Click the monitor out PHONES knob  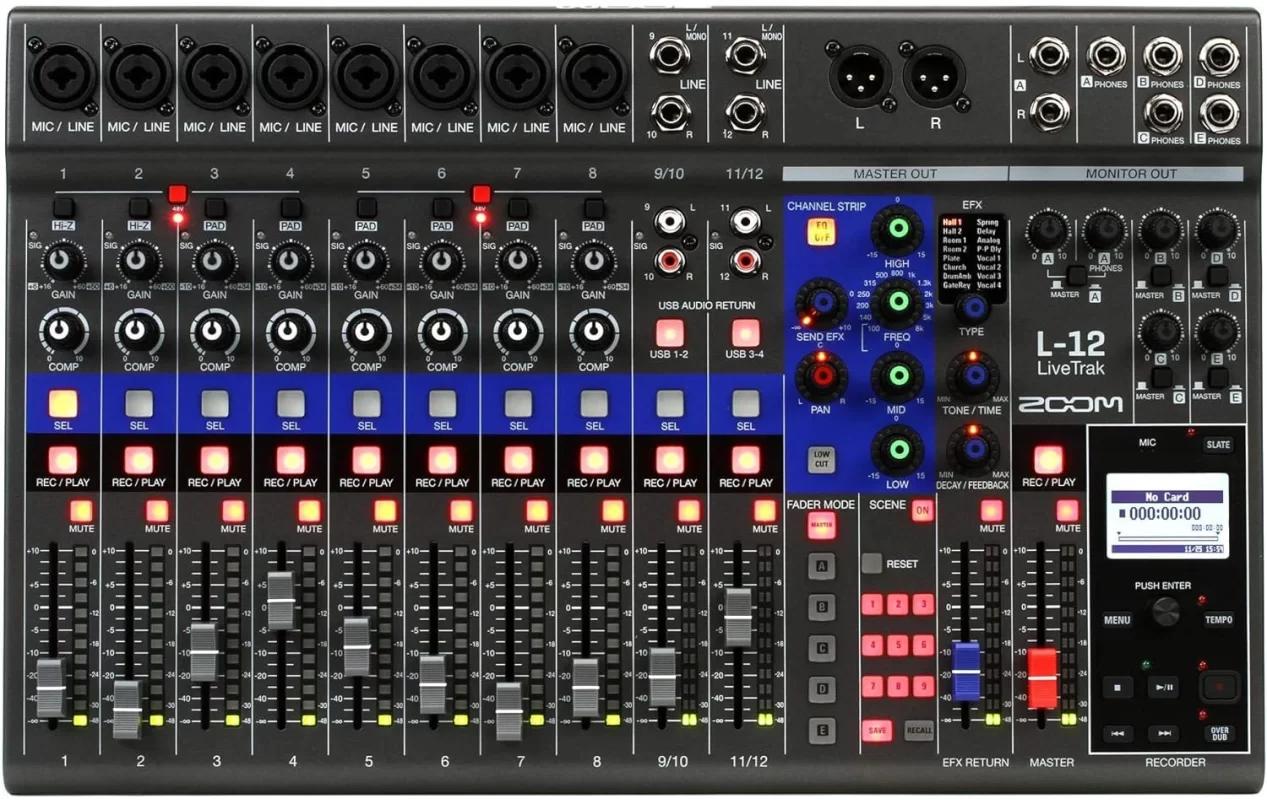tap(1104, 232)
